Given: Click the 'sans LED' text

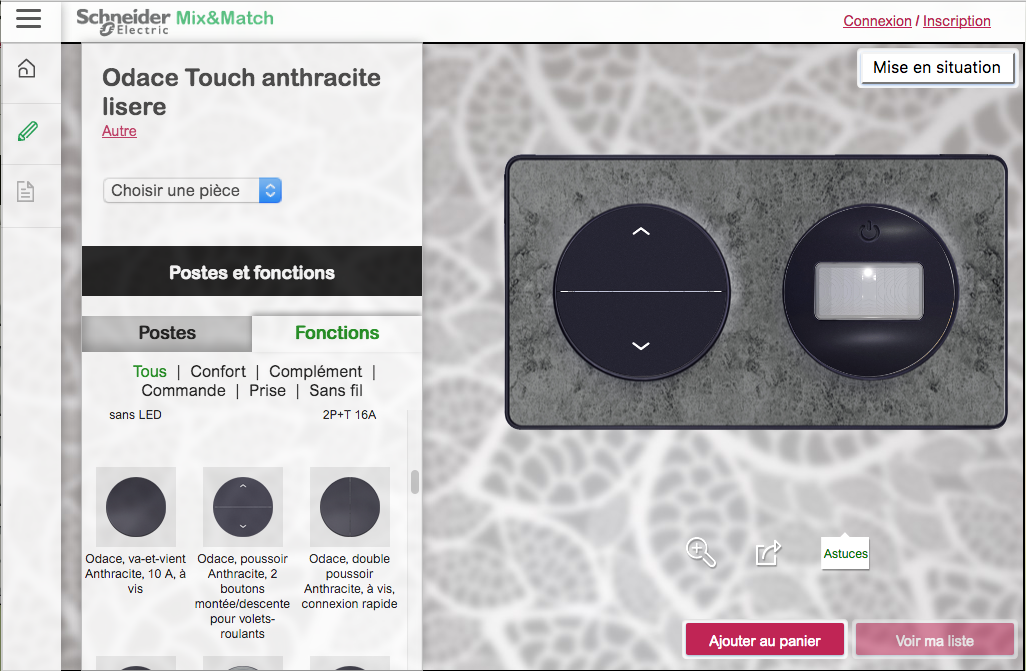Looking at the screenshot, I should (x=135, y=414).
